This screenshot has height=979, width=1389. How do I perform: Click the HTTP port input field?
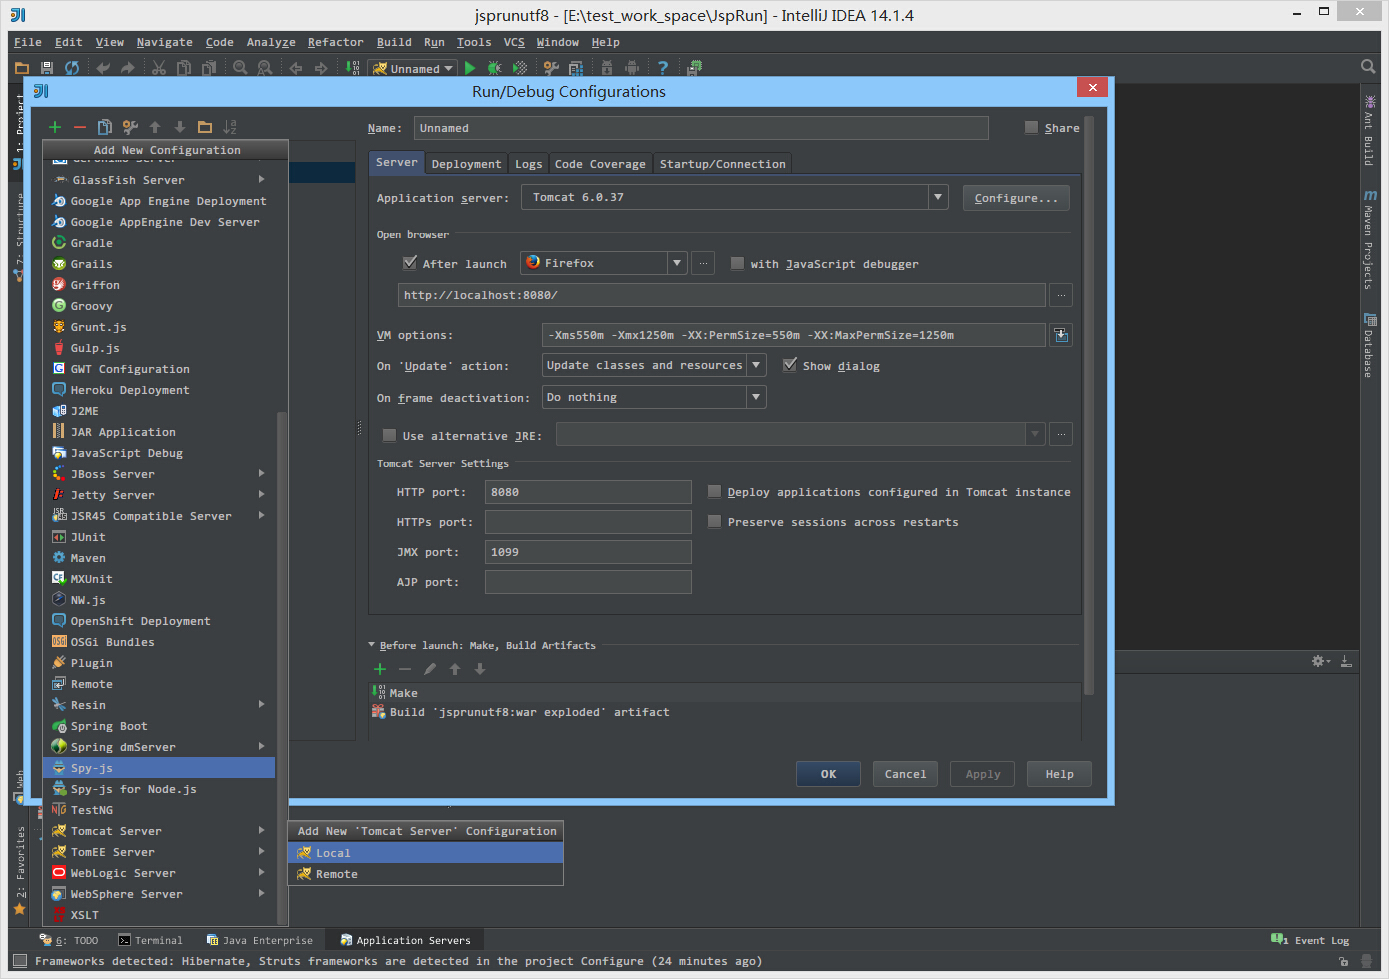click(587, 492)
